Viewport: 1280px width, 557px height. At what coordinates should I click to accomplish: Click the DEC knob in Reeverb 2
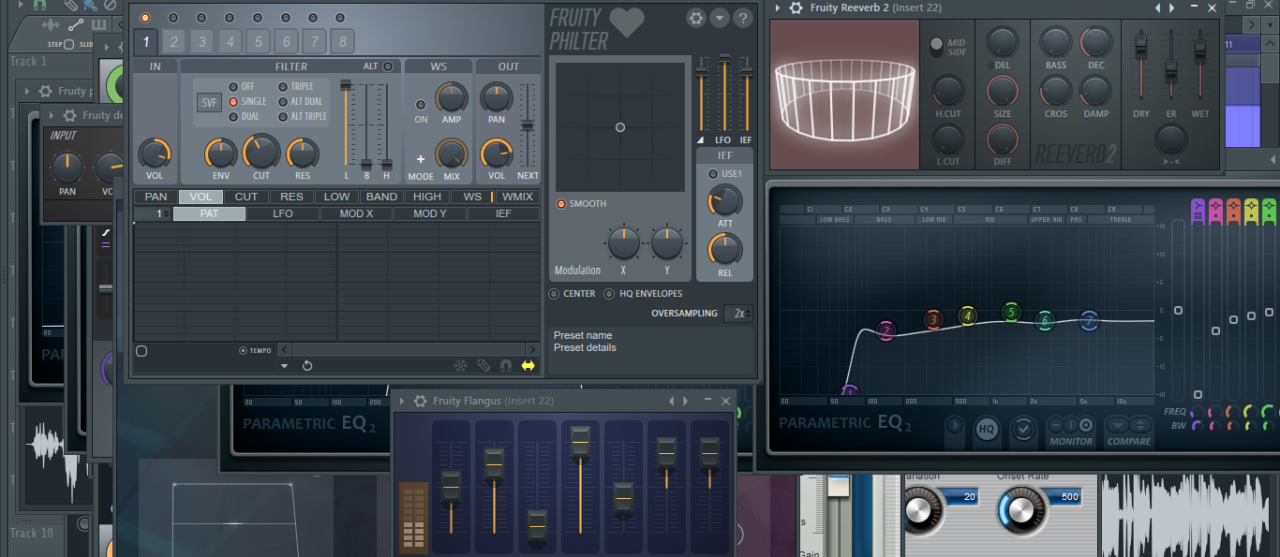point(1096,43)
